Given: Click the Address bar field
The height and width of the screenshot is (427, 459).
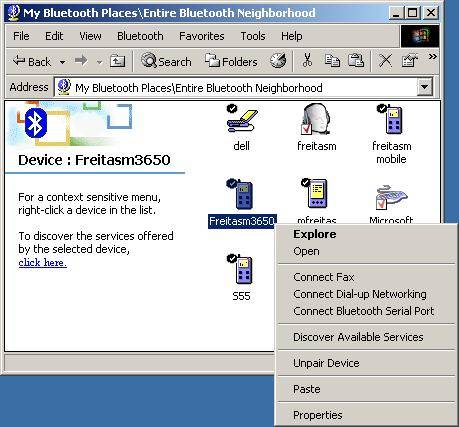Looking at the screenshot, I should click(243, 87).
